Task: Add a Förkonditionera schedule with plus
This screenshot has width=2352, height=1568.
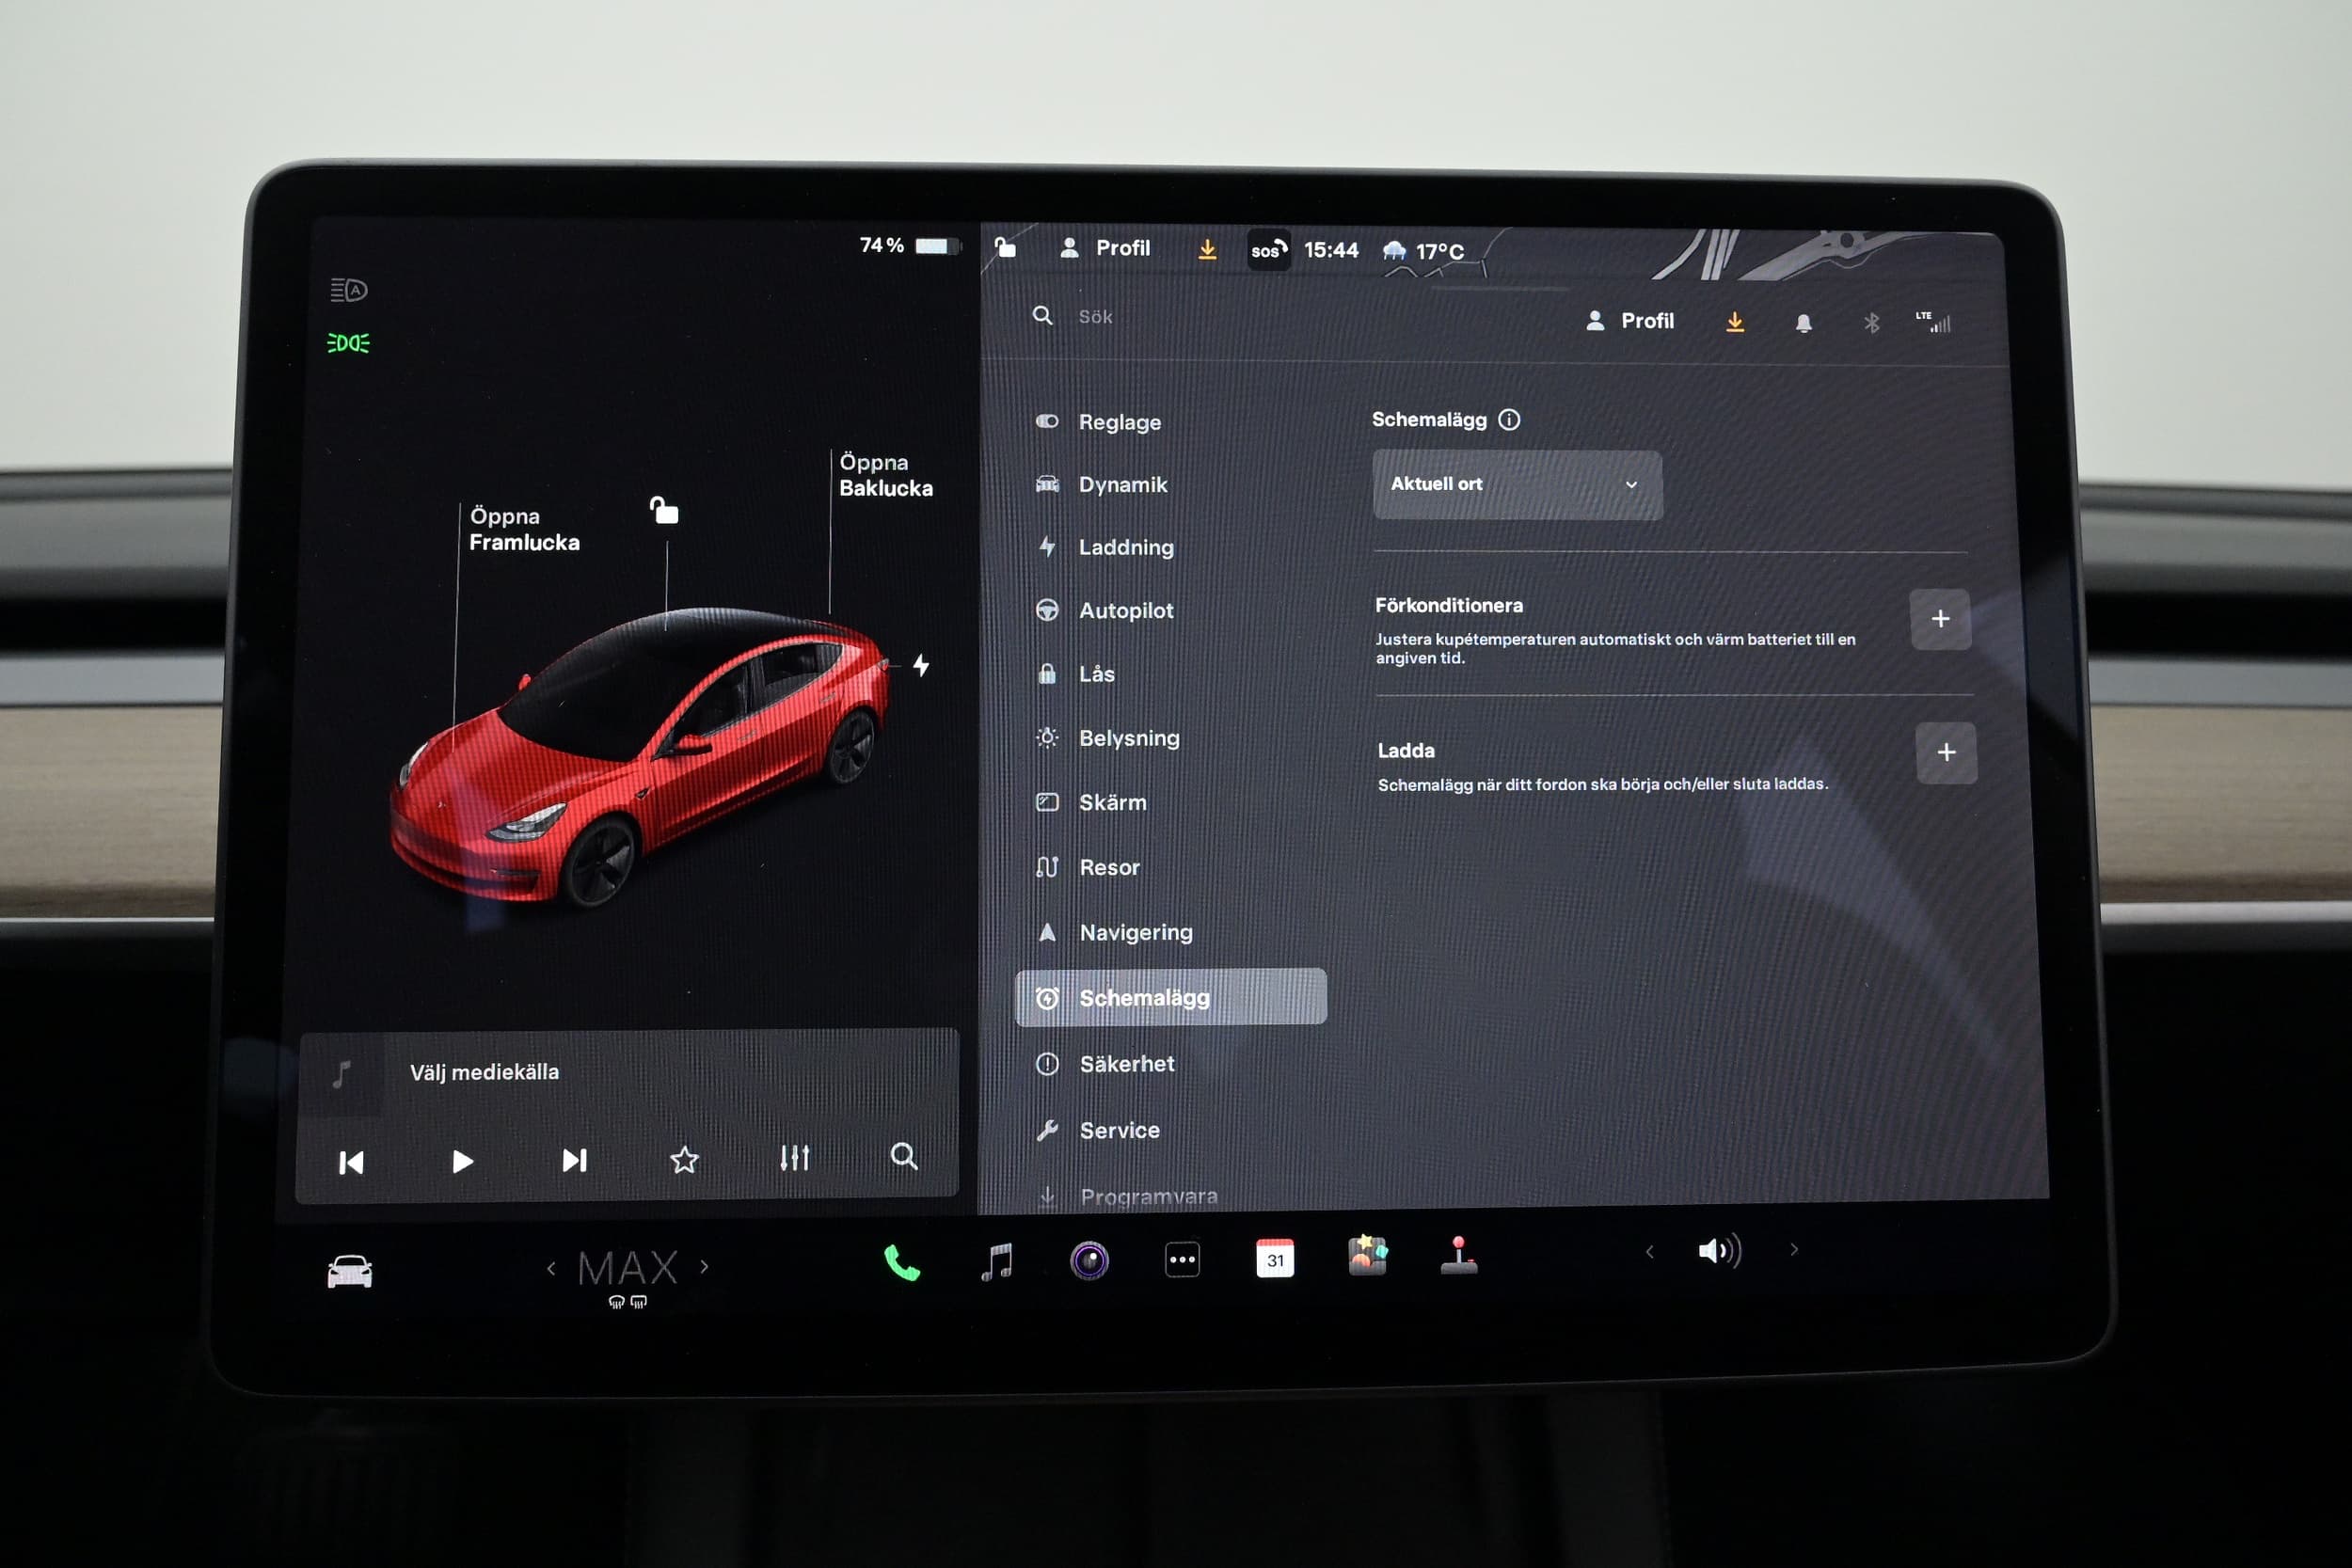Action: point(1940,619)
